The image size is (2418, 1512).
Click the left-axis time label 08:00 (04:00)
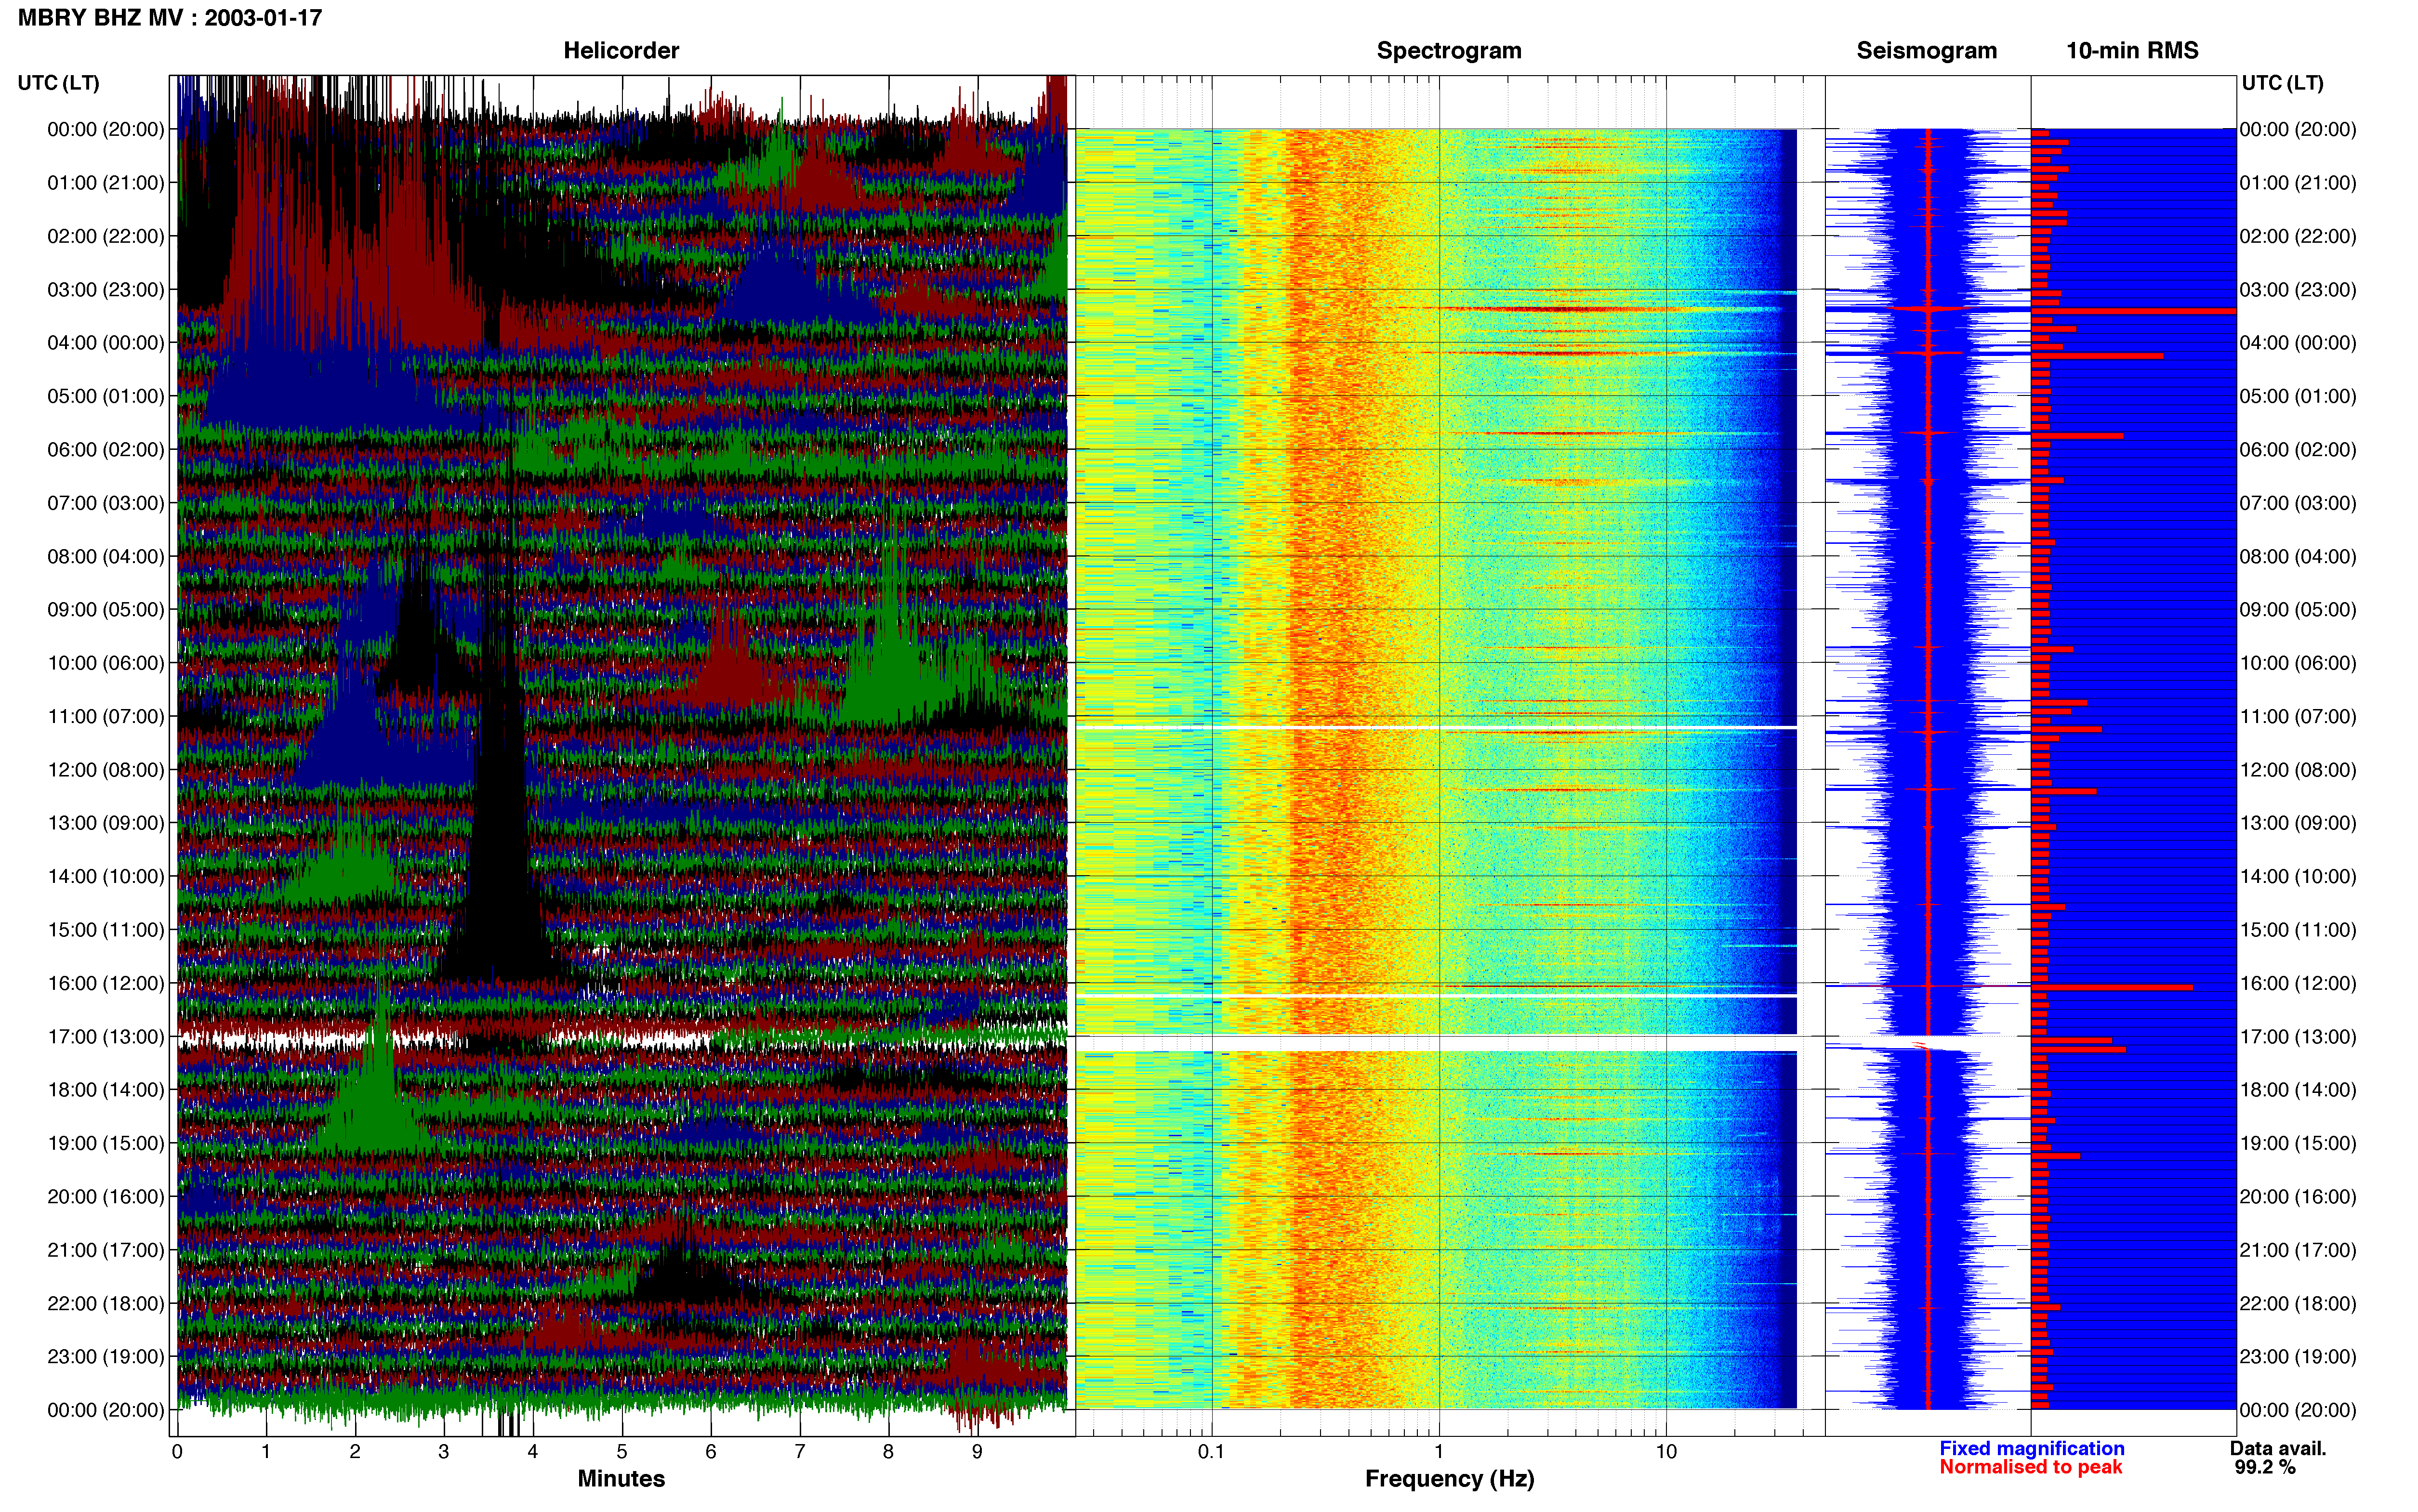click(x=106, y=556)
